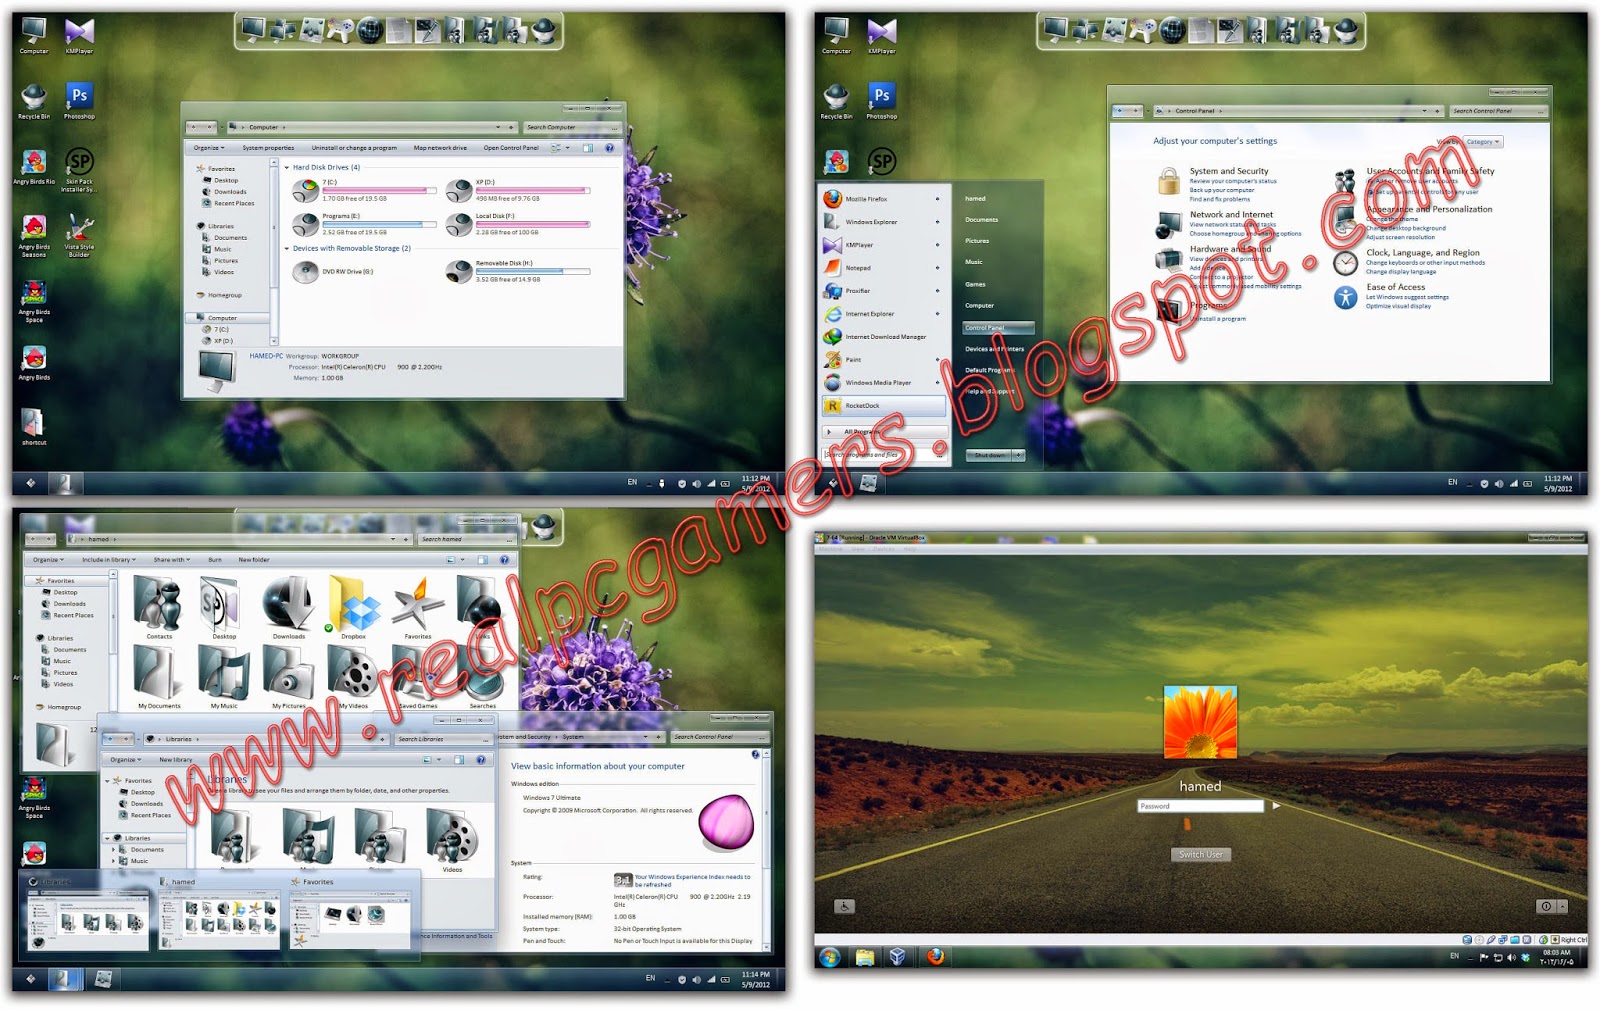Open the Saved Games folder icon
This screenshot has height=1010, width=1600.
418,677
